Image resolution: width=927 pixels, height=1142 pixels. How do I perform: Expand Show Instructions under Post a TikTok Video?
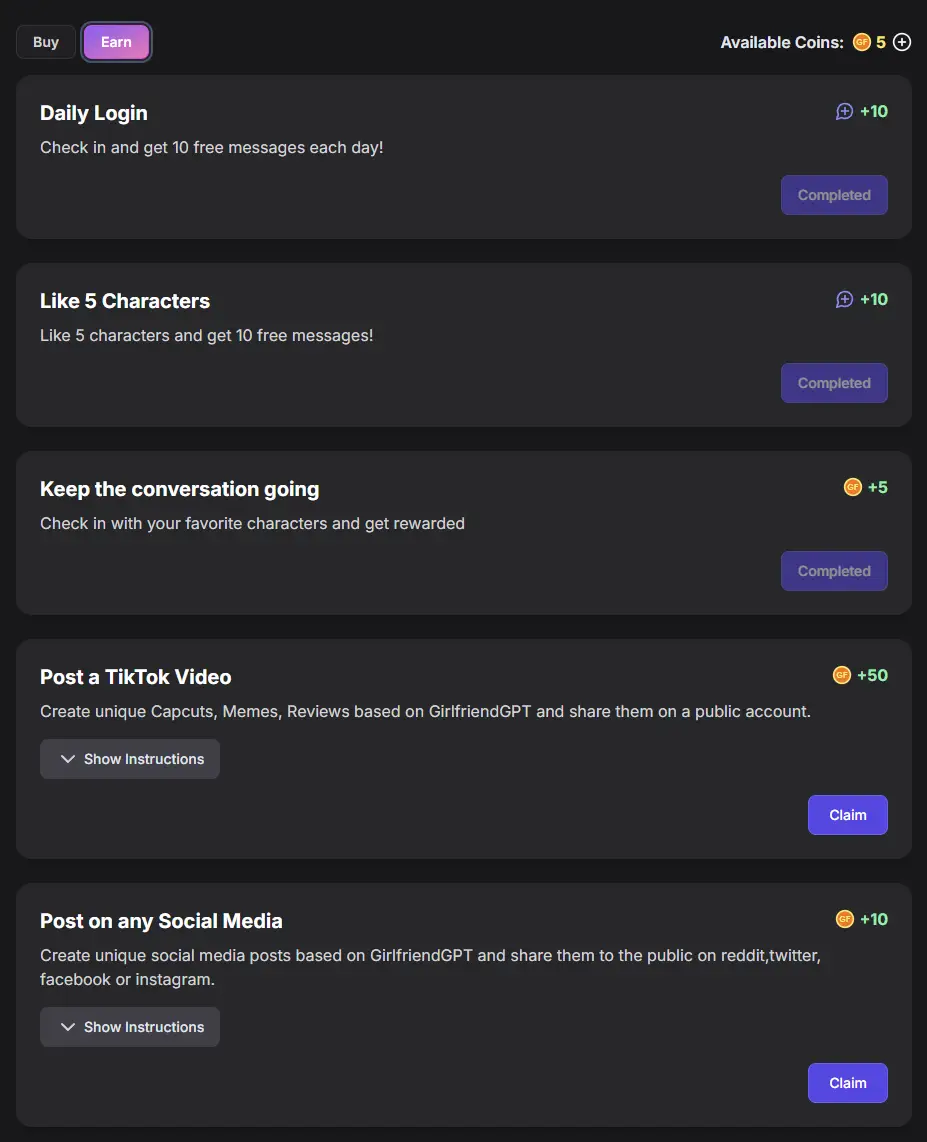(x=130, y=759)
